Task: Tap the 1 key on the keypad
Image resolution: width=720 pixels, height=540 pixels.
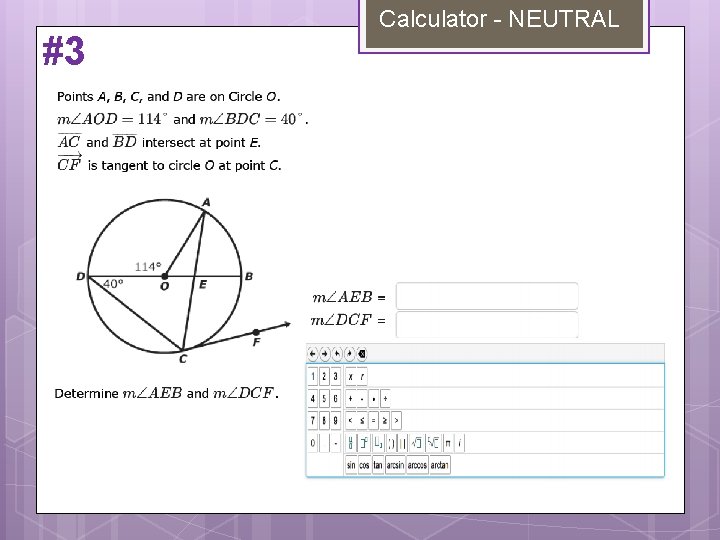Action: (313, 377)
